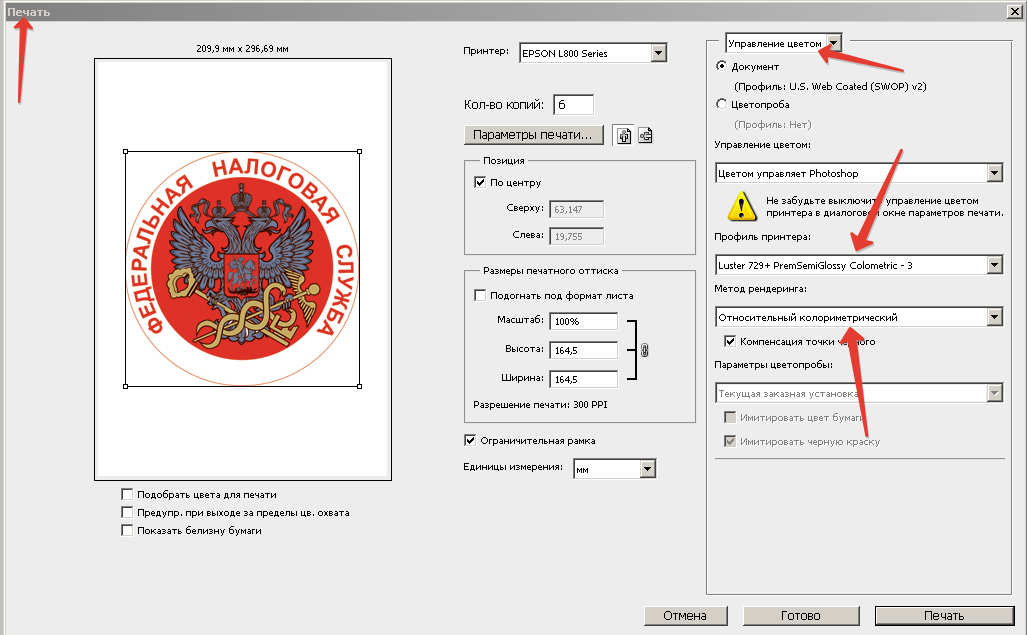
Task: Select the Цветопроба radio button
Action: click(721, 104)
